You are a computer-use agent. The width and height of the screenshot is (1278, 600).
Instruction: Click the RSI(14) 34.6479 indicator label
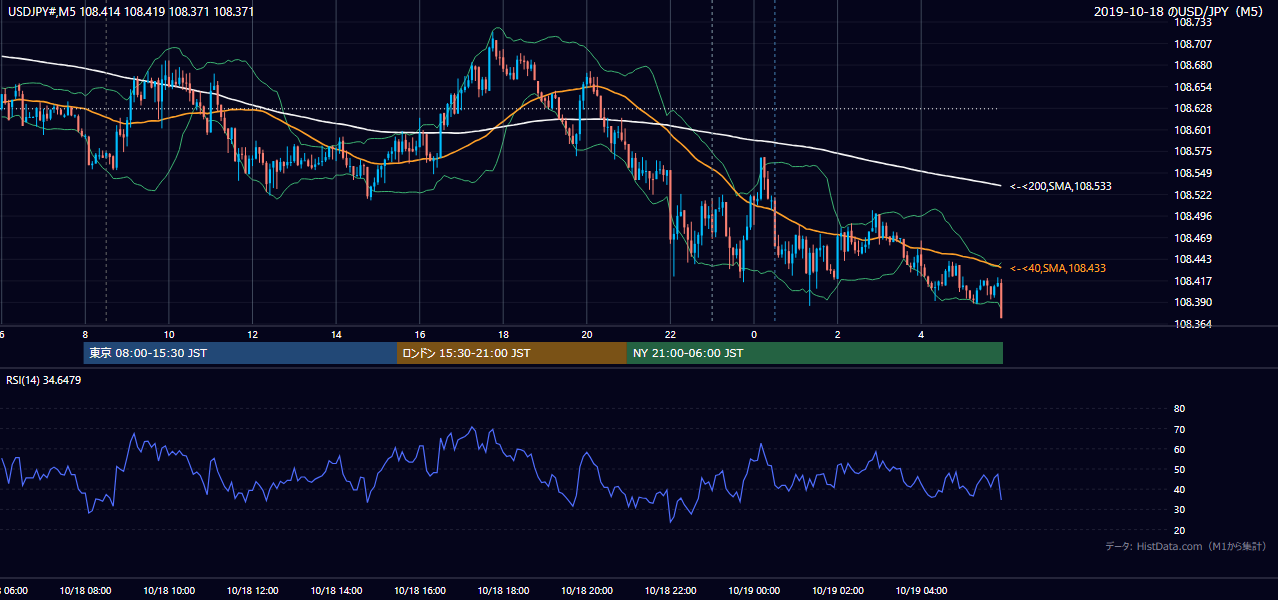[x=44, y=379]
